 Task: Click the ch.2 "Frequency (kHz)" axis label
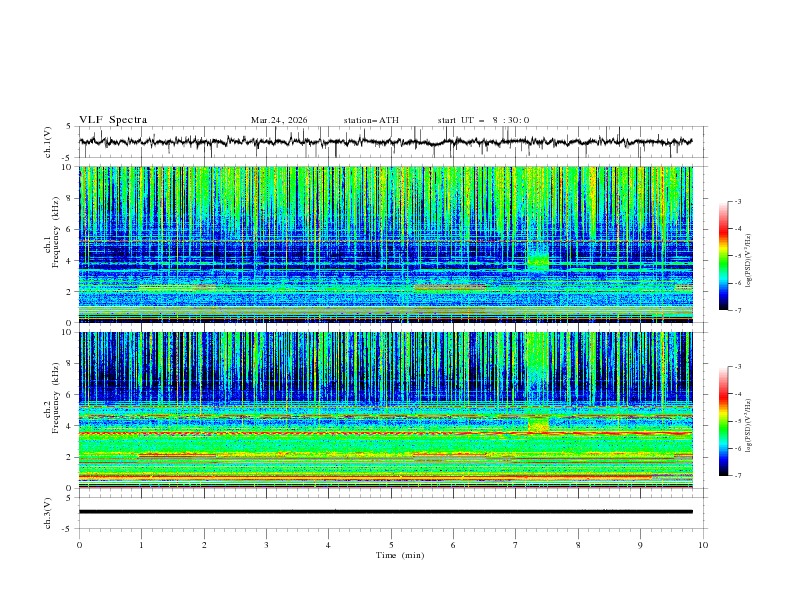pyautogui.click(x=56, y=397)
